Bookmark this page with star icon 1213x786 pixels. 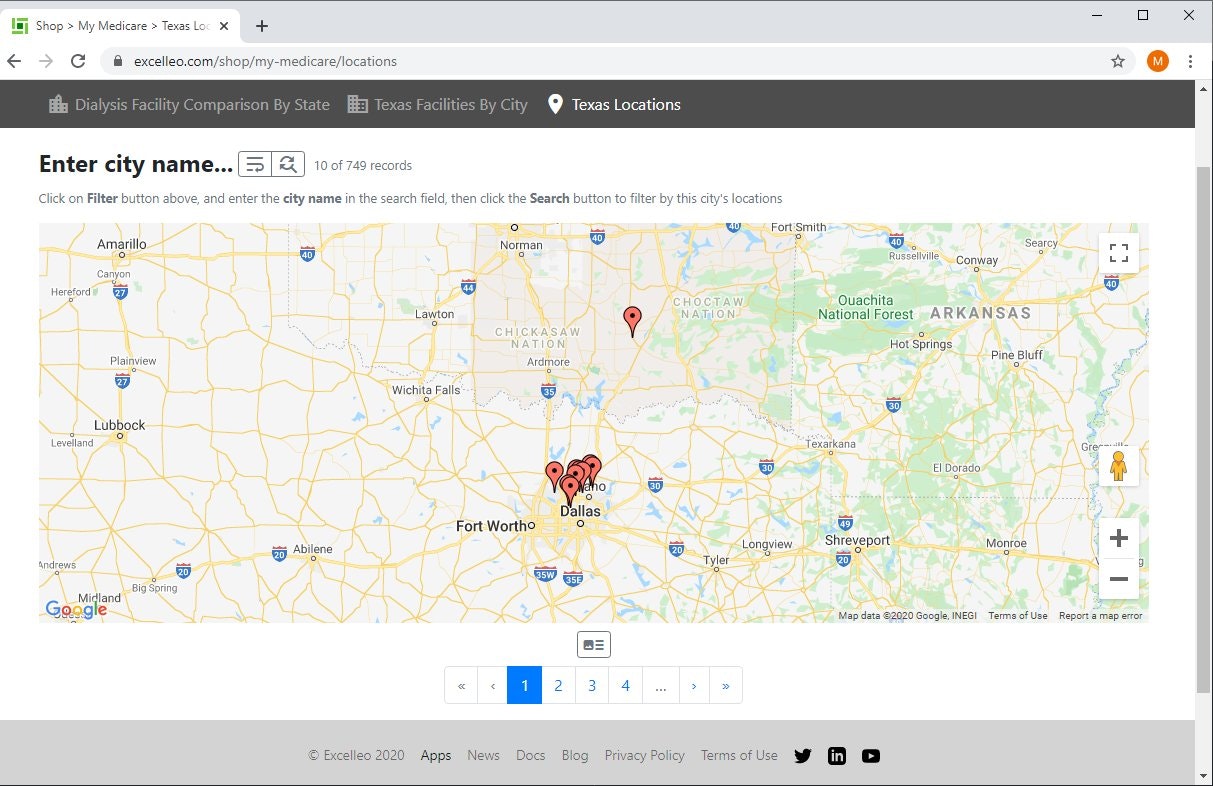1118,61
